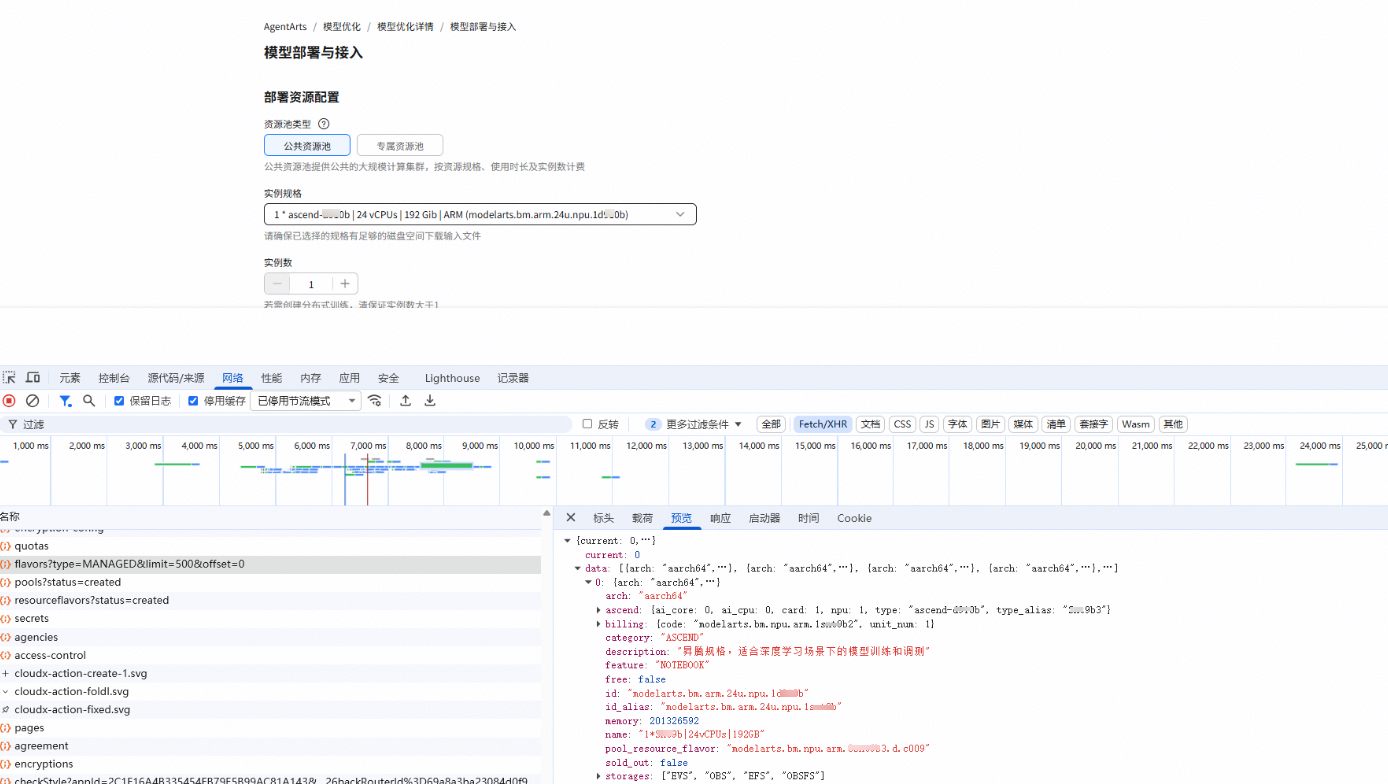1388x784 pixels.
Task: Clear the network log
Action: coord(32,401)
